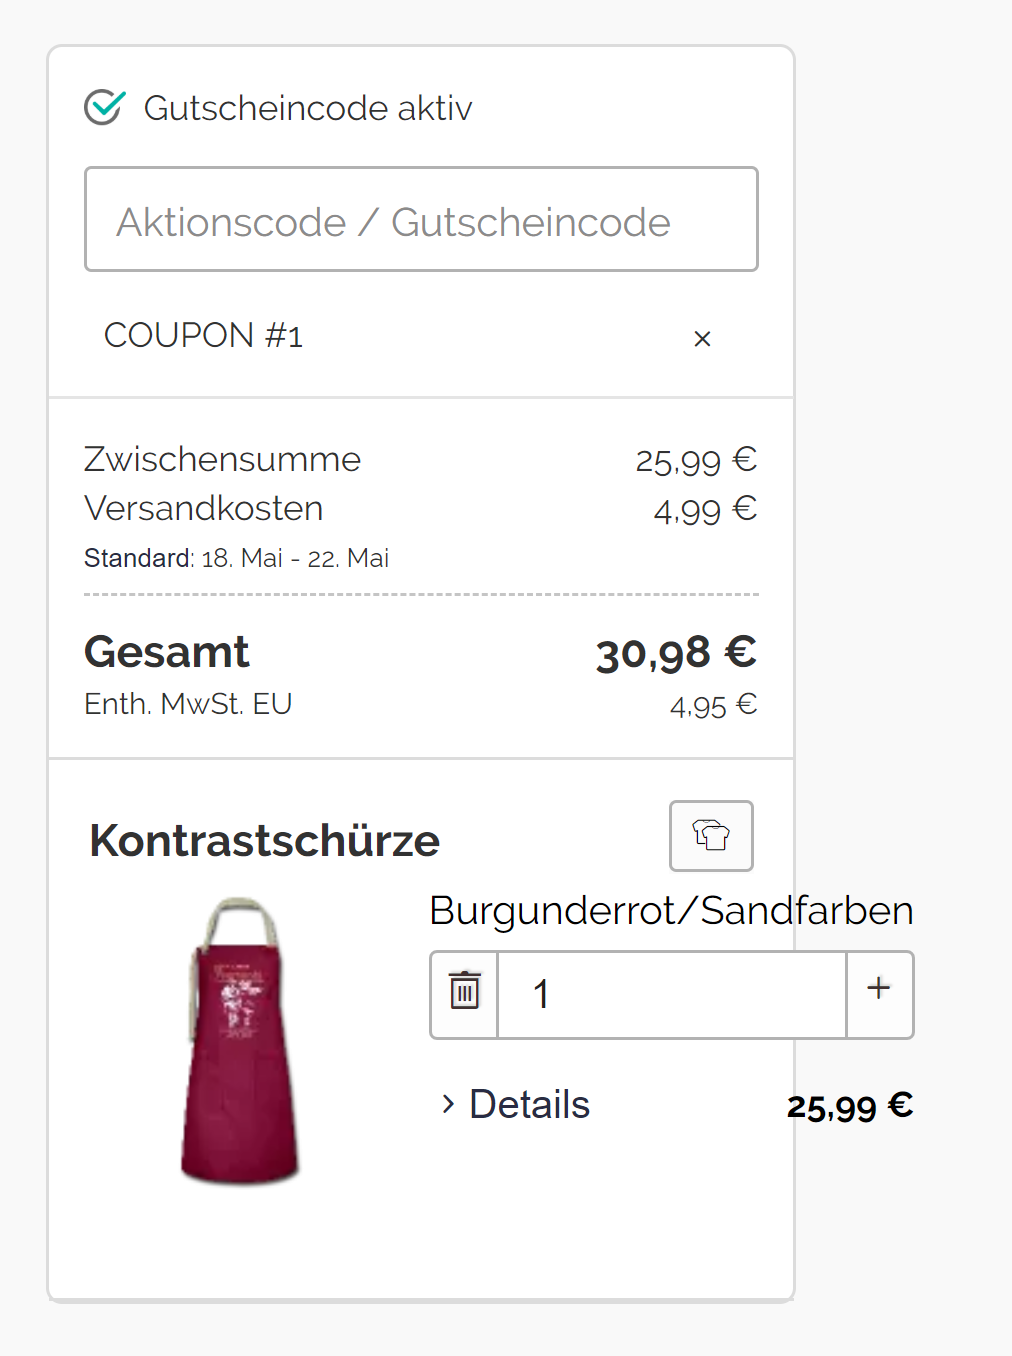Screen dimensions: 1012x1356
Task: Delete the apron with the trash icon
Action: (x=464, y=993)
